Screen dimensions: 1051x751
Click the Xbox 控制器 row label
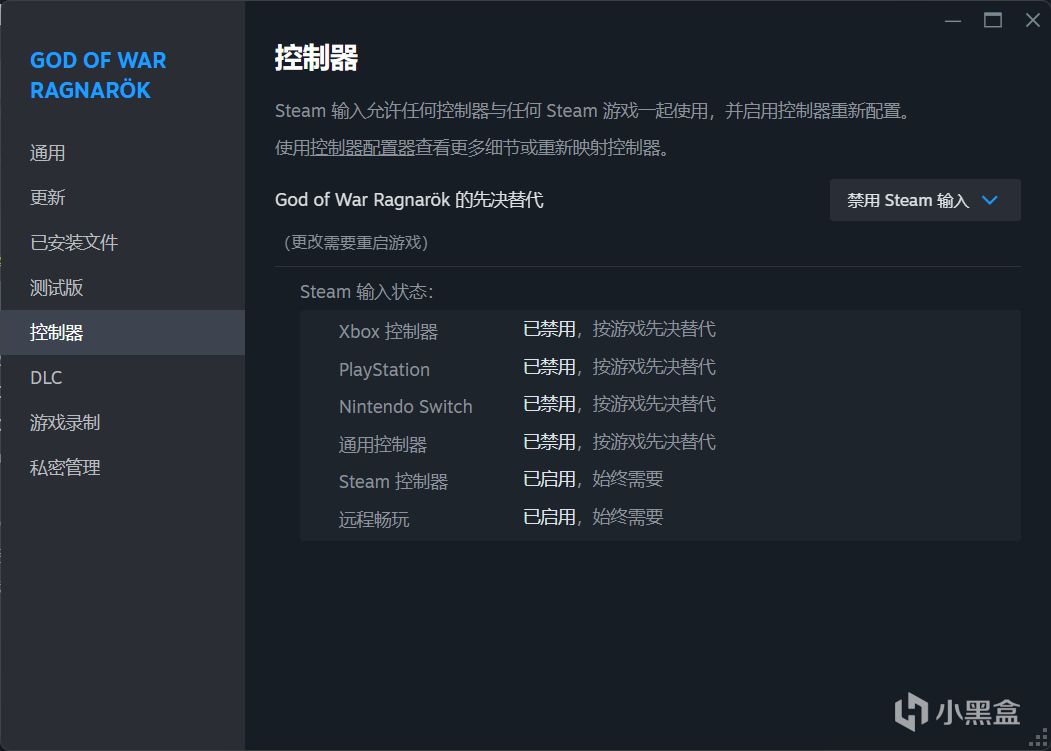pyautogui.click(x=388, y=331)
